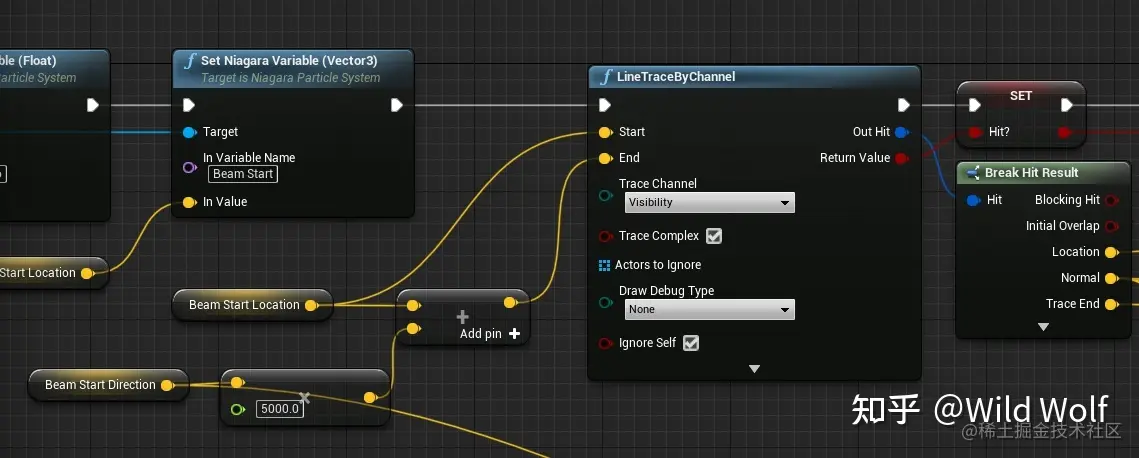Click the Beam Start Direction variable output pin
Image resolution: width=1139 pixels, height=458 pixels.
click(167, 385)
